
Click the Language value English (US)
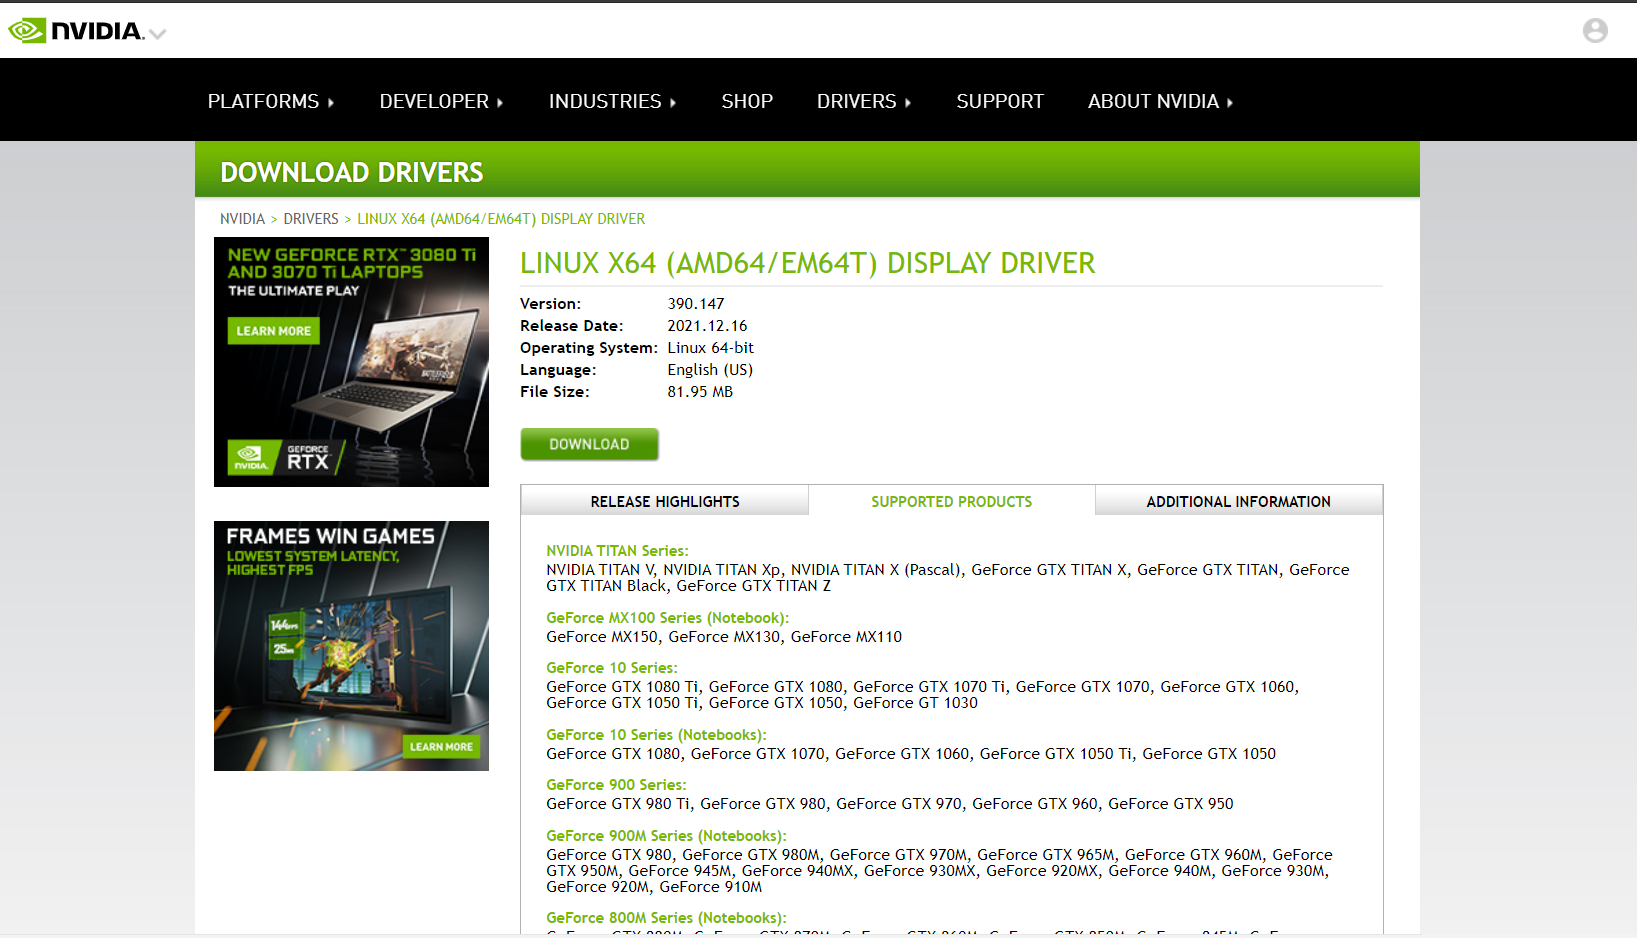click(710, 370)
